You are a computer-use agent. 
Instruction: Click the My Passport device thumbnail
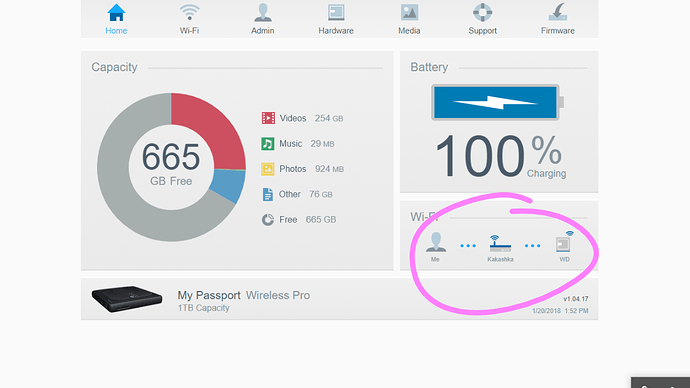pos(127,299)
